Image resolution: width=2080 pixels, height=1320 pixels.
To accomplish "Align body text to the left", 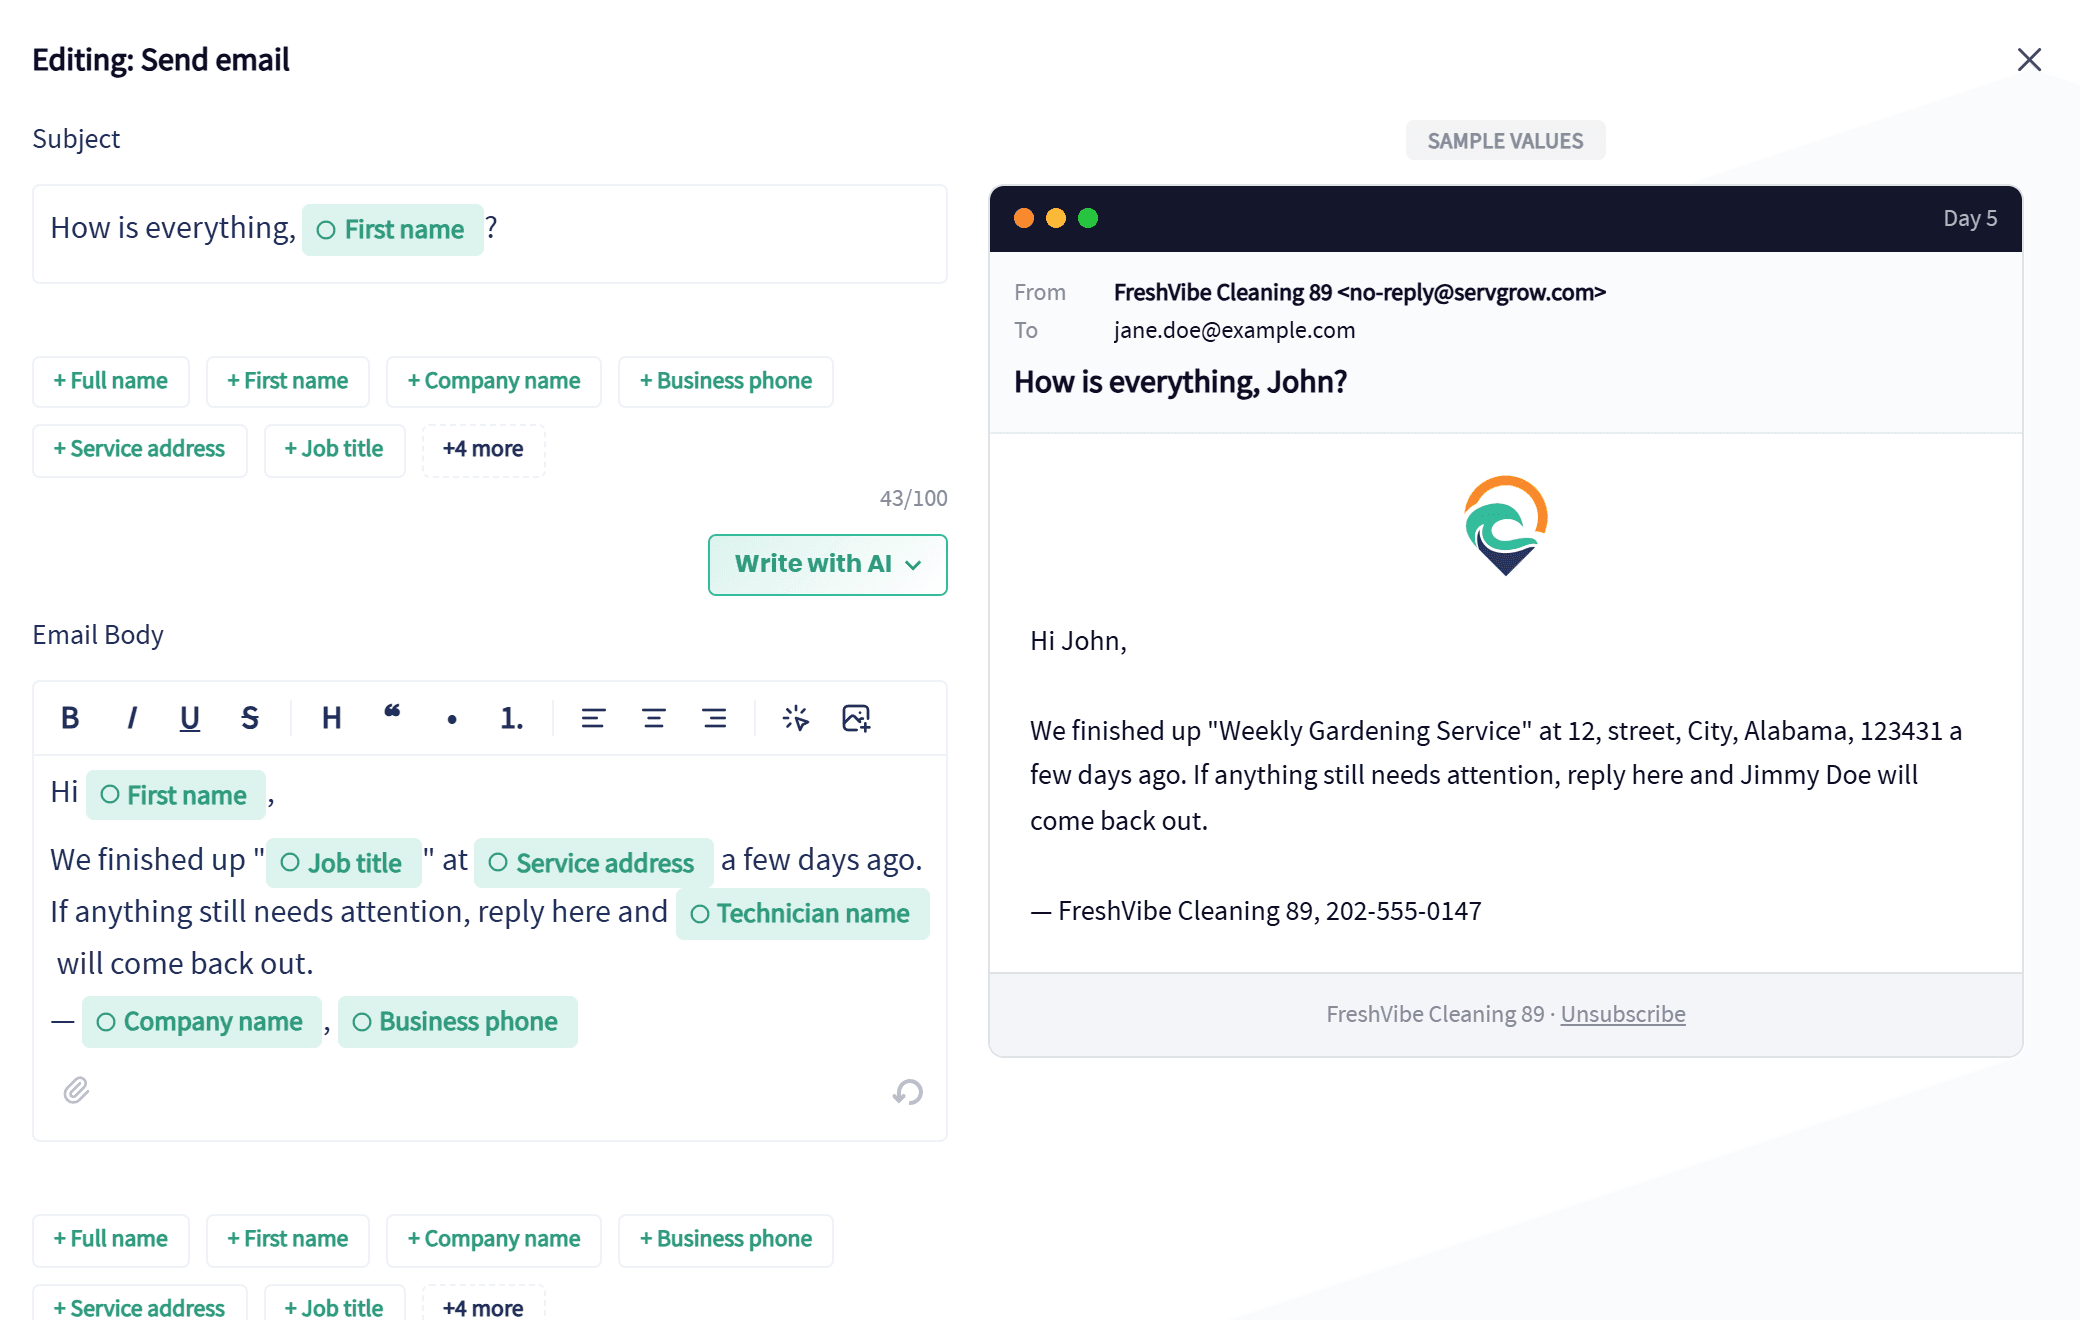I will click(593, 718).
